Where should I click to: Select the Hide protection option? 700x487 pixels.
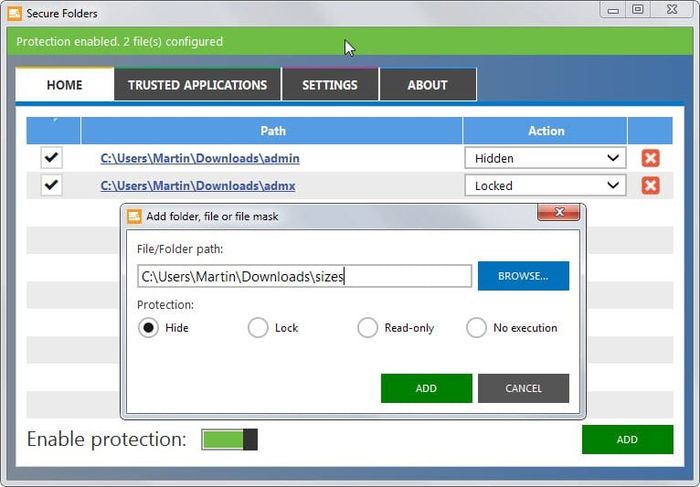point(148,328)
